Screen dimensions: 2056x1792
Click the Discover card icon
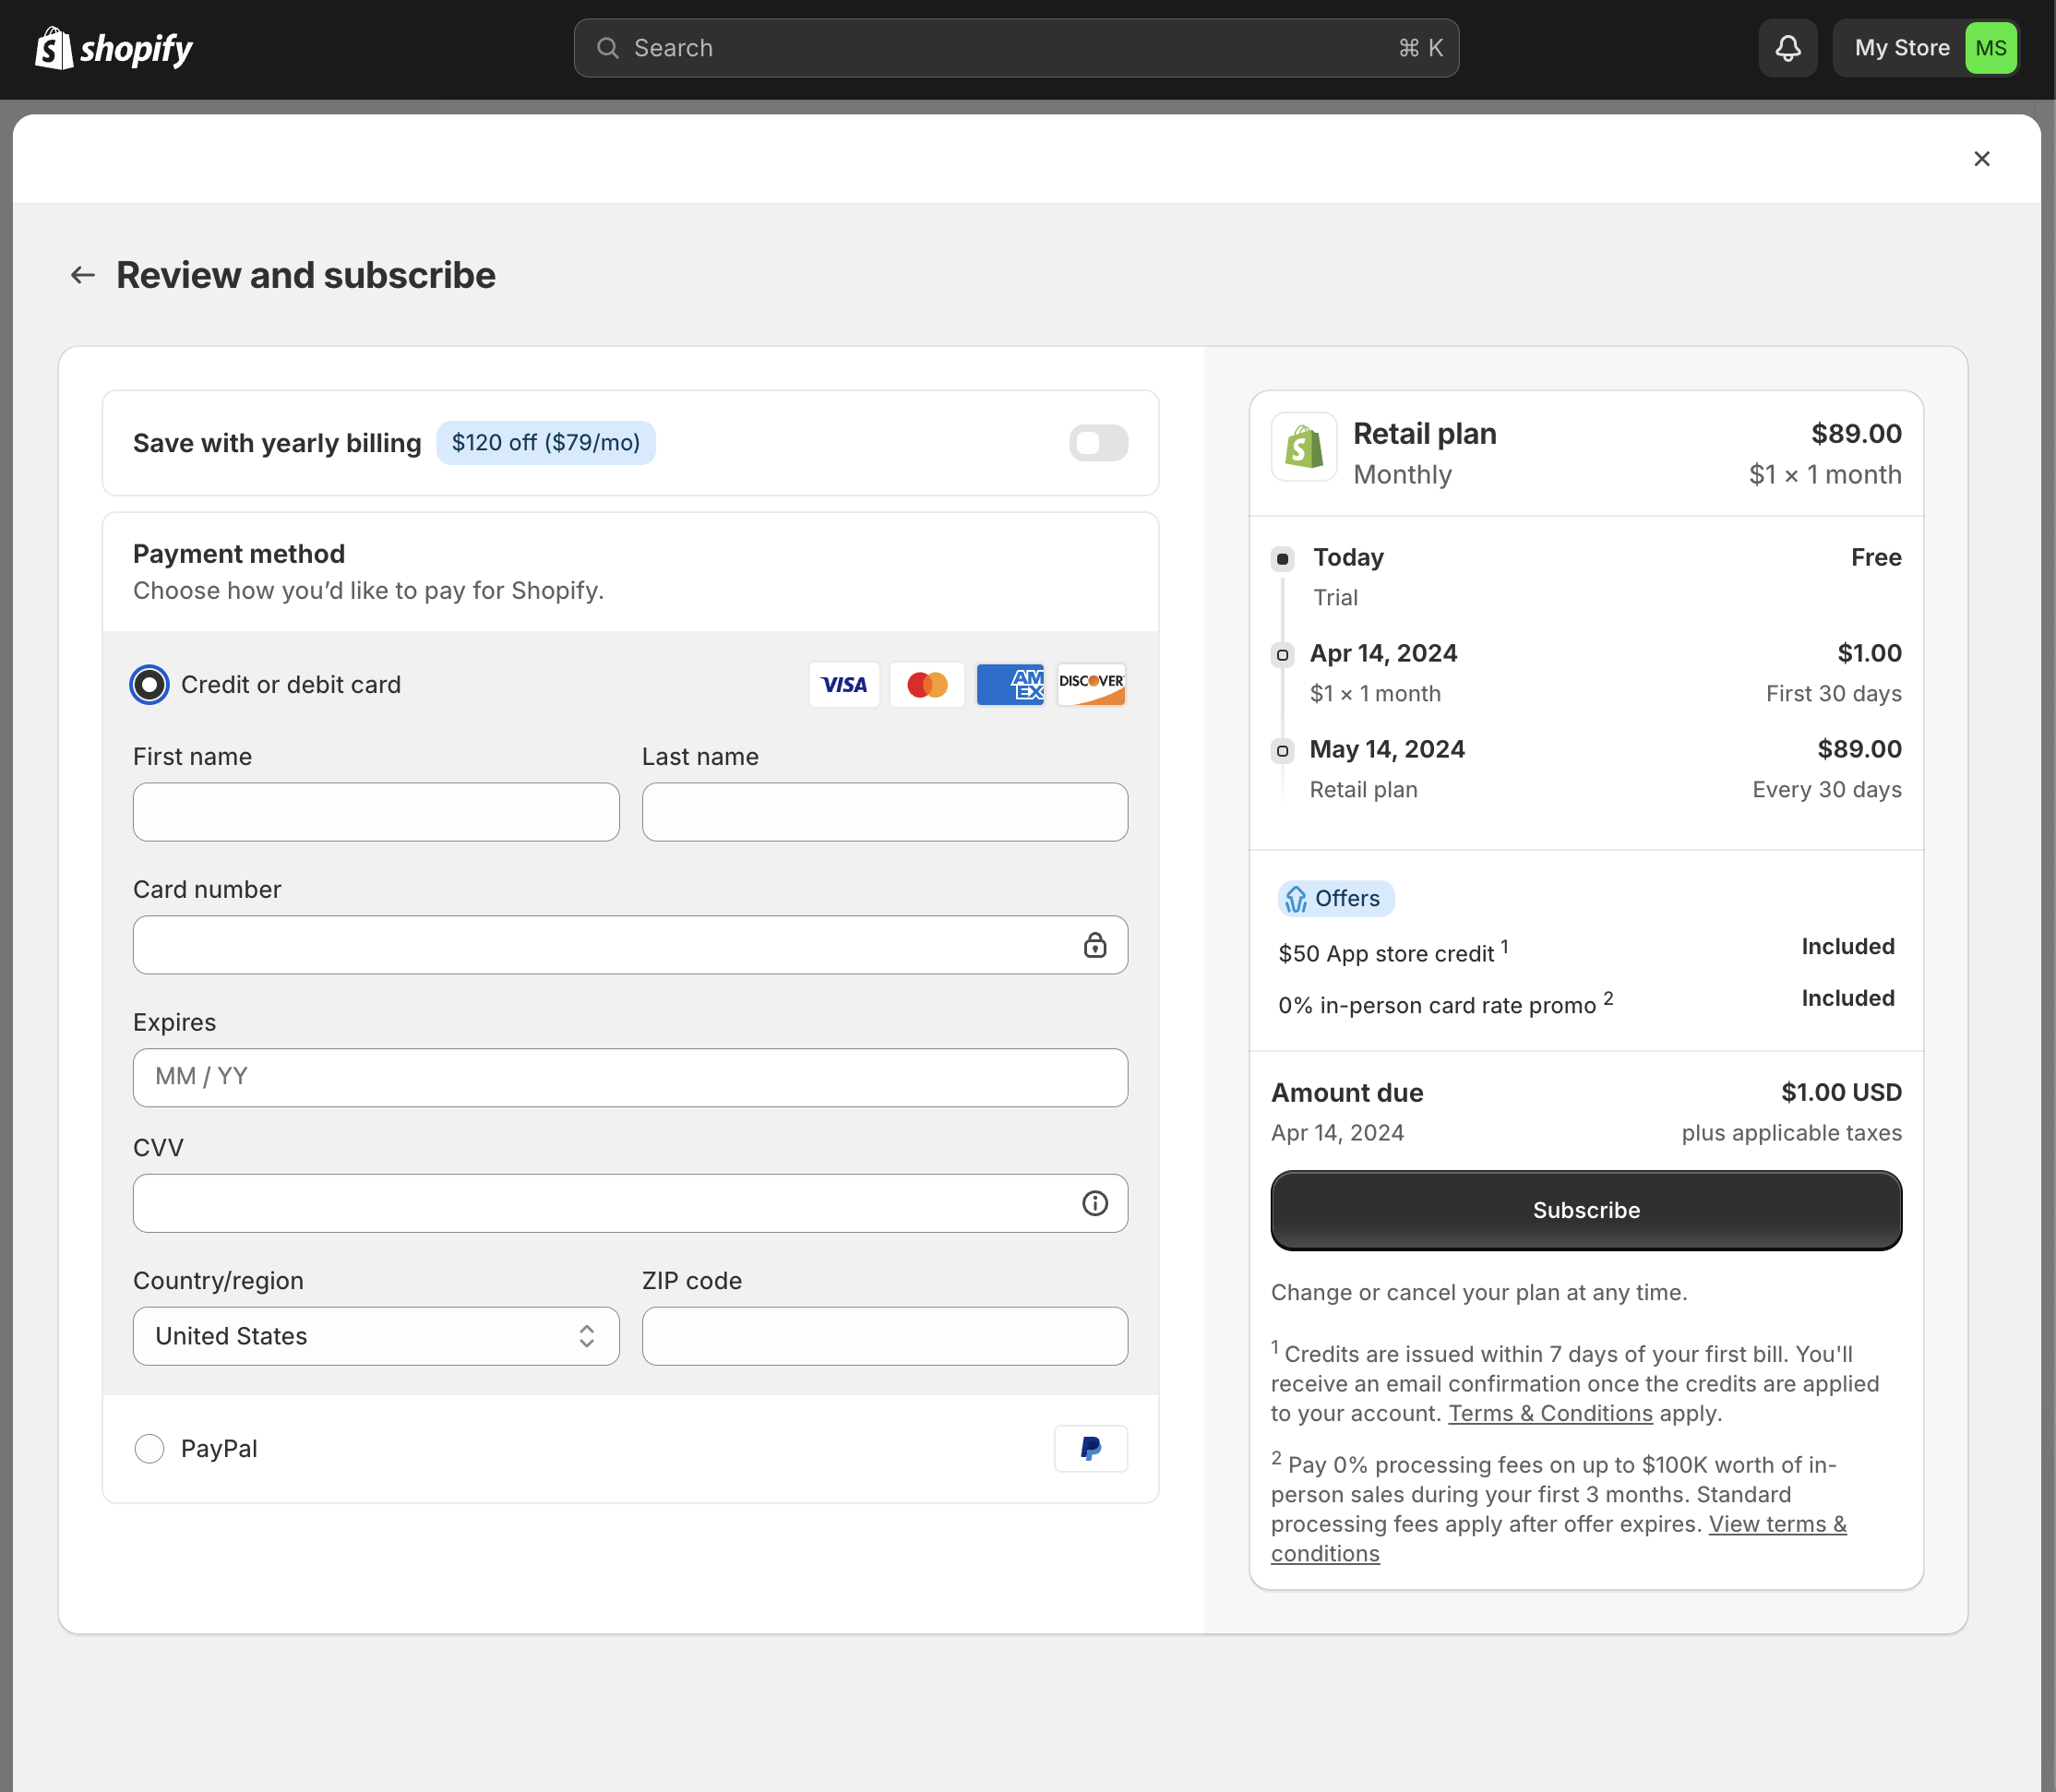click(x=1091, y=684)
